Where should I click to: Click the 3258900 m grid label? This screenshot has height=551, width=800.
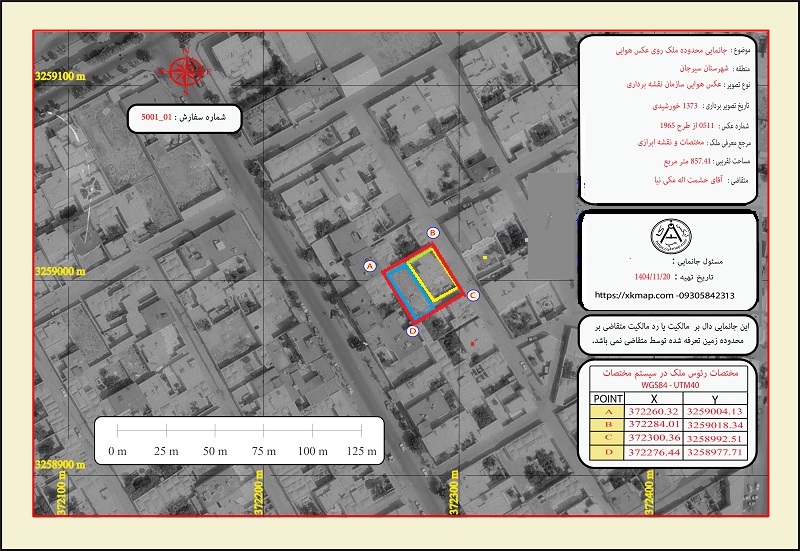[x=60, y=464]
